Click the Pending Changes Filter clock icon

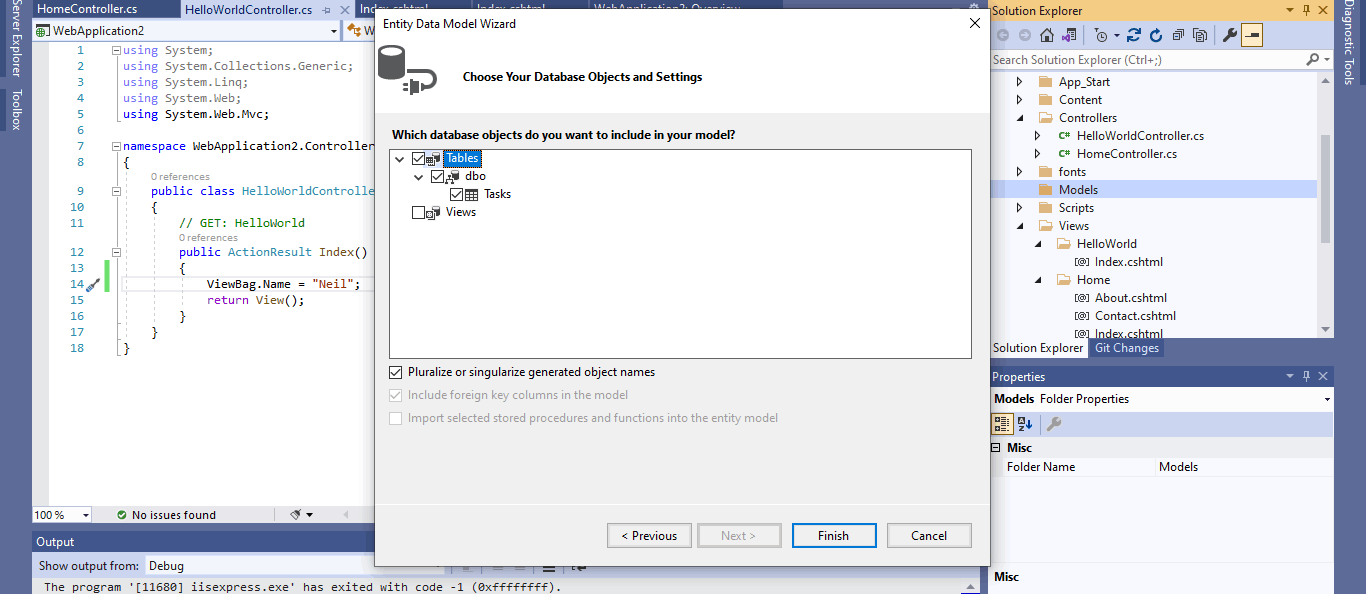[1102, 35]
